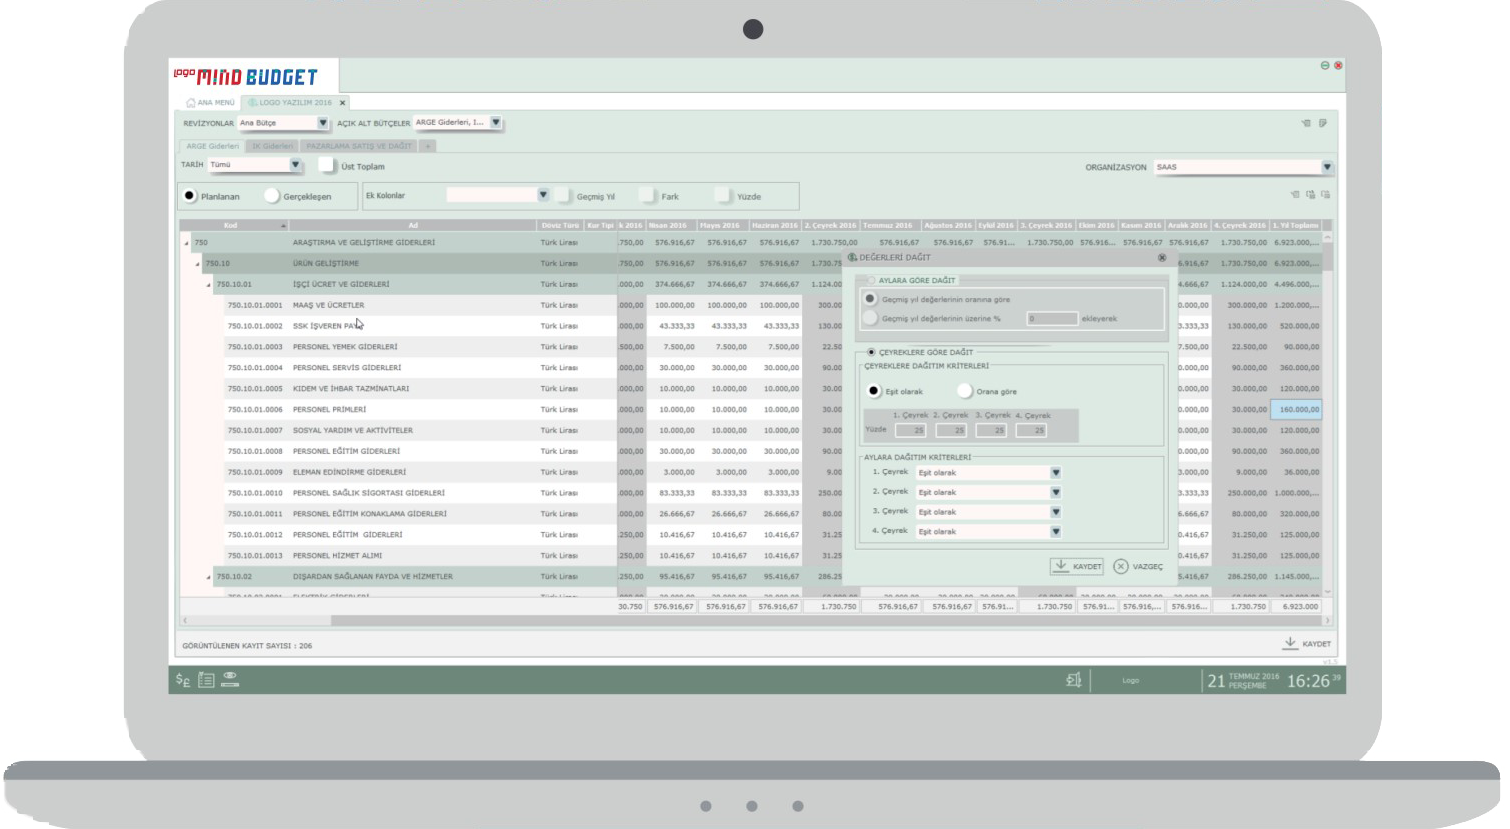Tick the Geçmiş Yıl checkbox
This screenshot has width=1510, height=829.
pyautogui.click(x=564, y=196)
